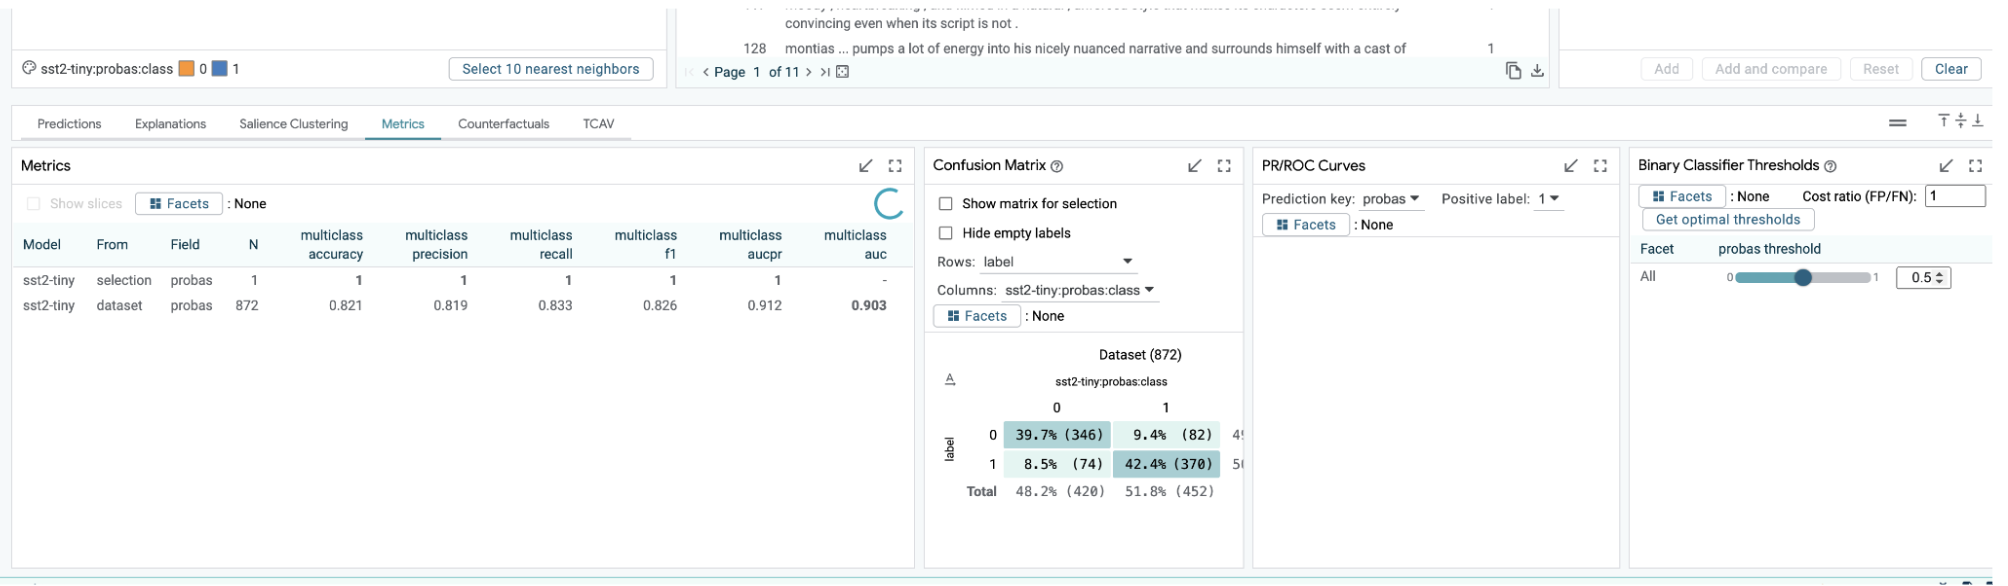Click the probas threshold slider handle
2008x586 pixels.
point(1803,278)
